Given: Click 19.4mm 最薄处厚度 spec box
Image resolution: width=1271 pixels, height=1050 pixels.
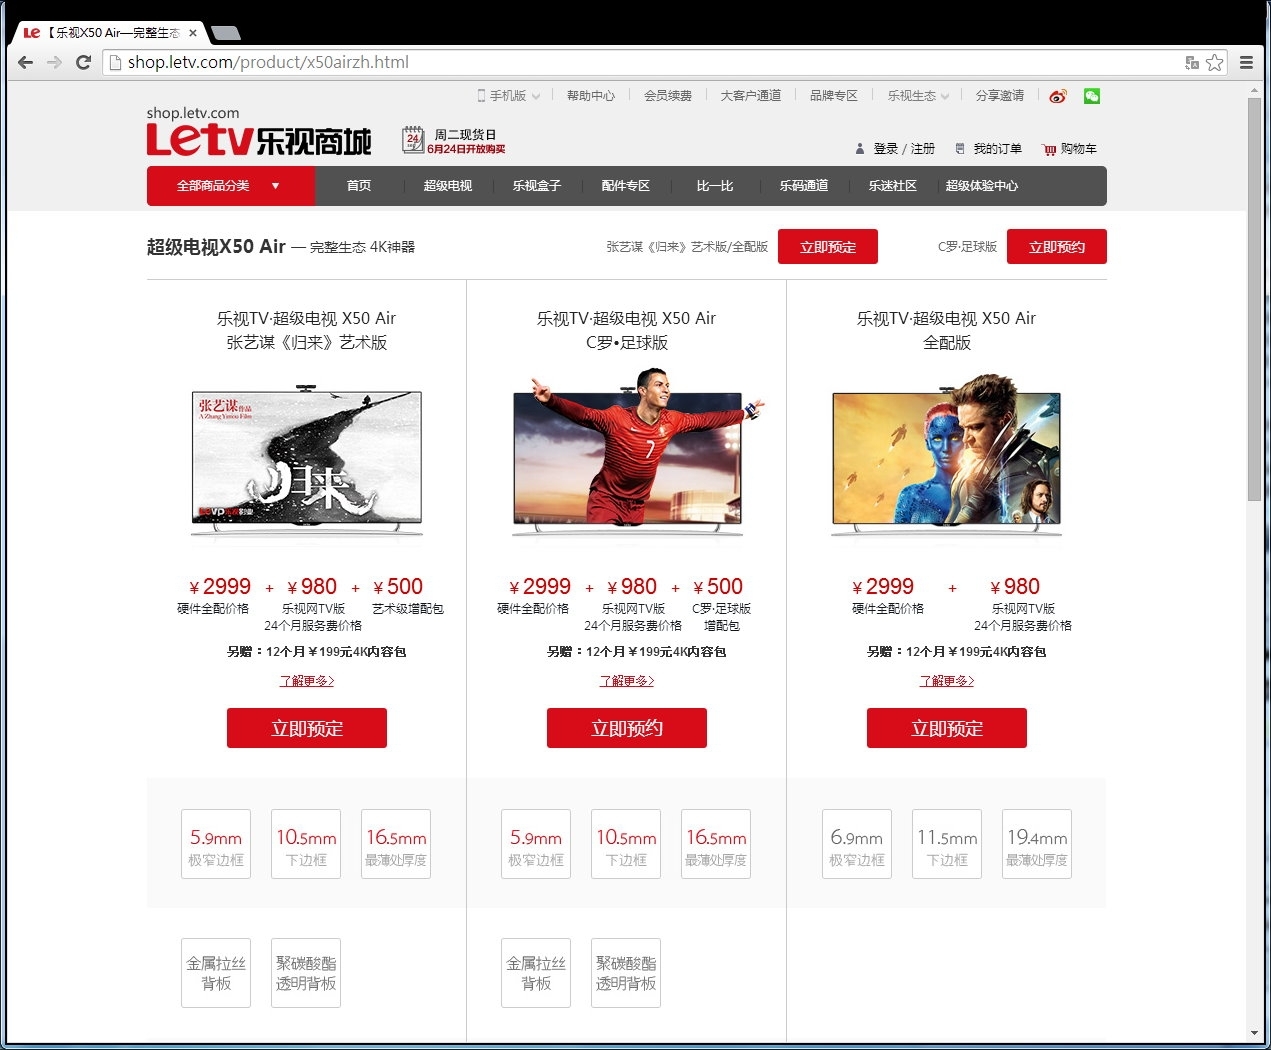Looking at the screenshot, I should (x=1037, y=844).
